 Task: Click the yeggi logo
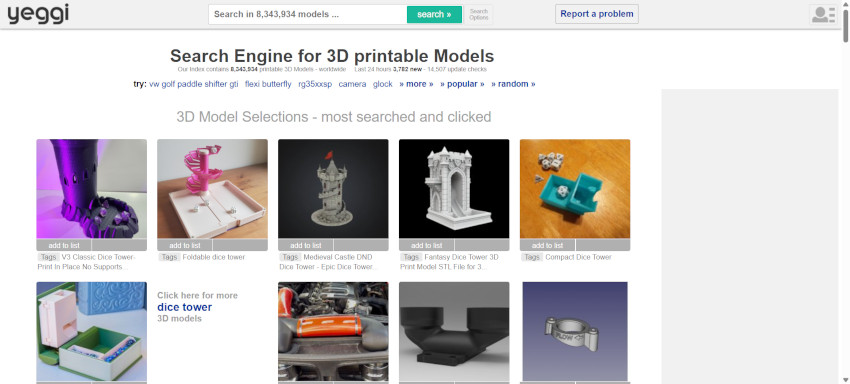coord(38,14)
